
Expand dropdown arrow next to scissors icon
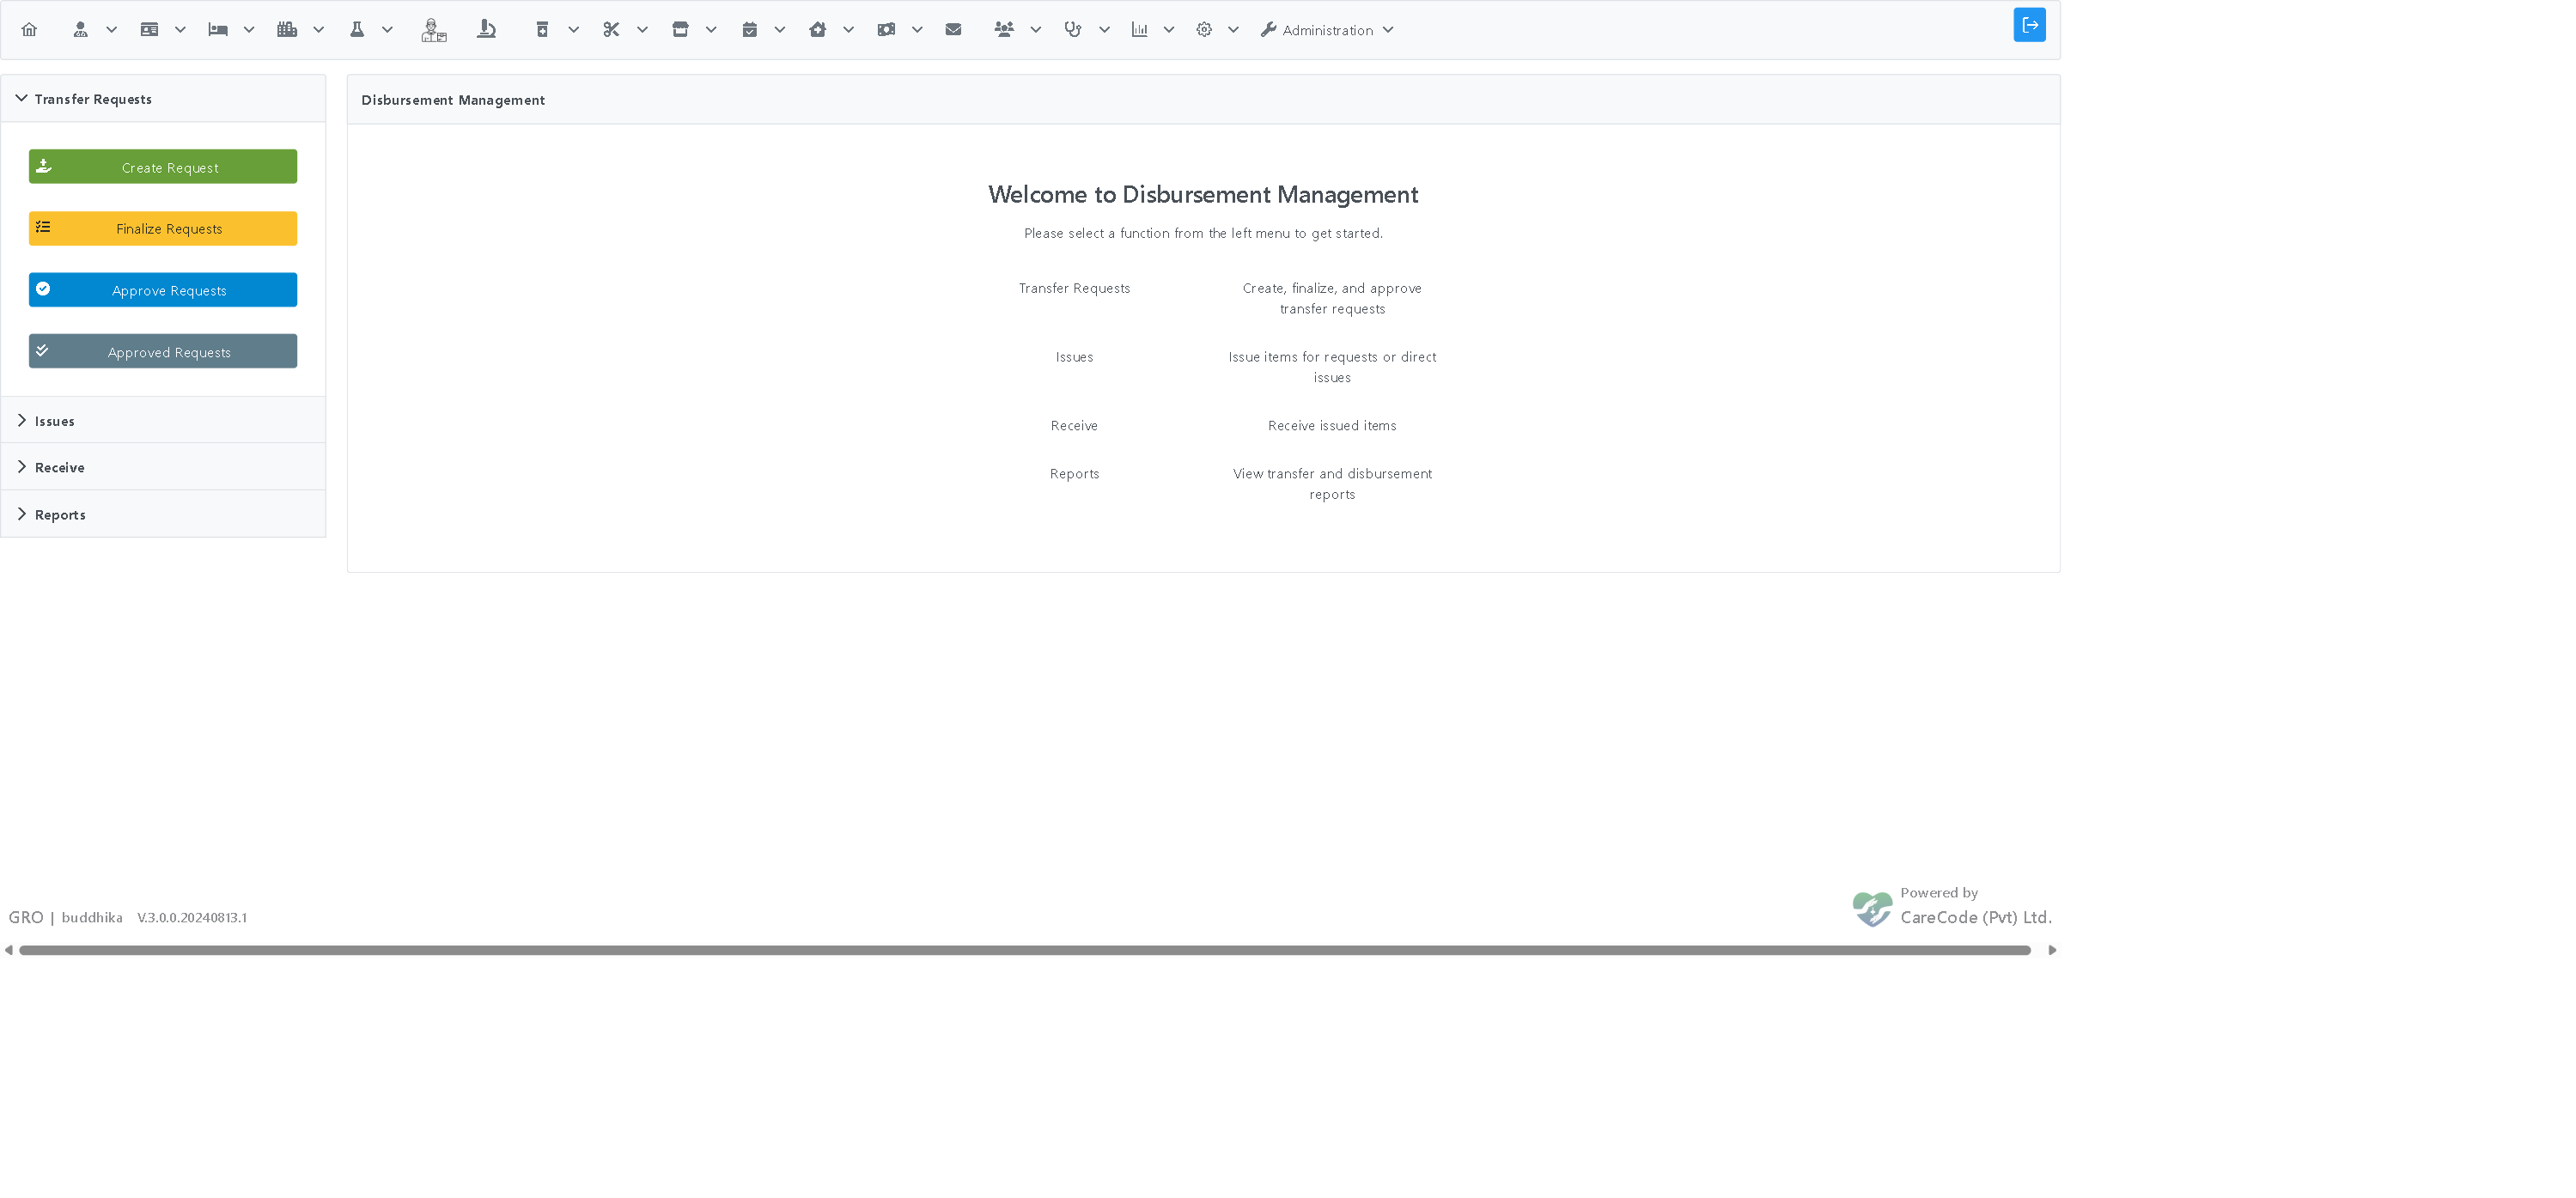pyautogui.click(x=642, y=30)
